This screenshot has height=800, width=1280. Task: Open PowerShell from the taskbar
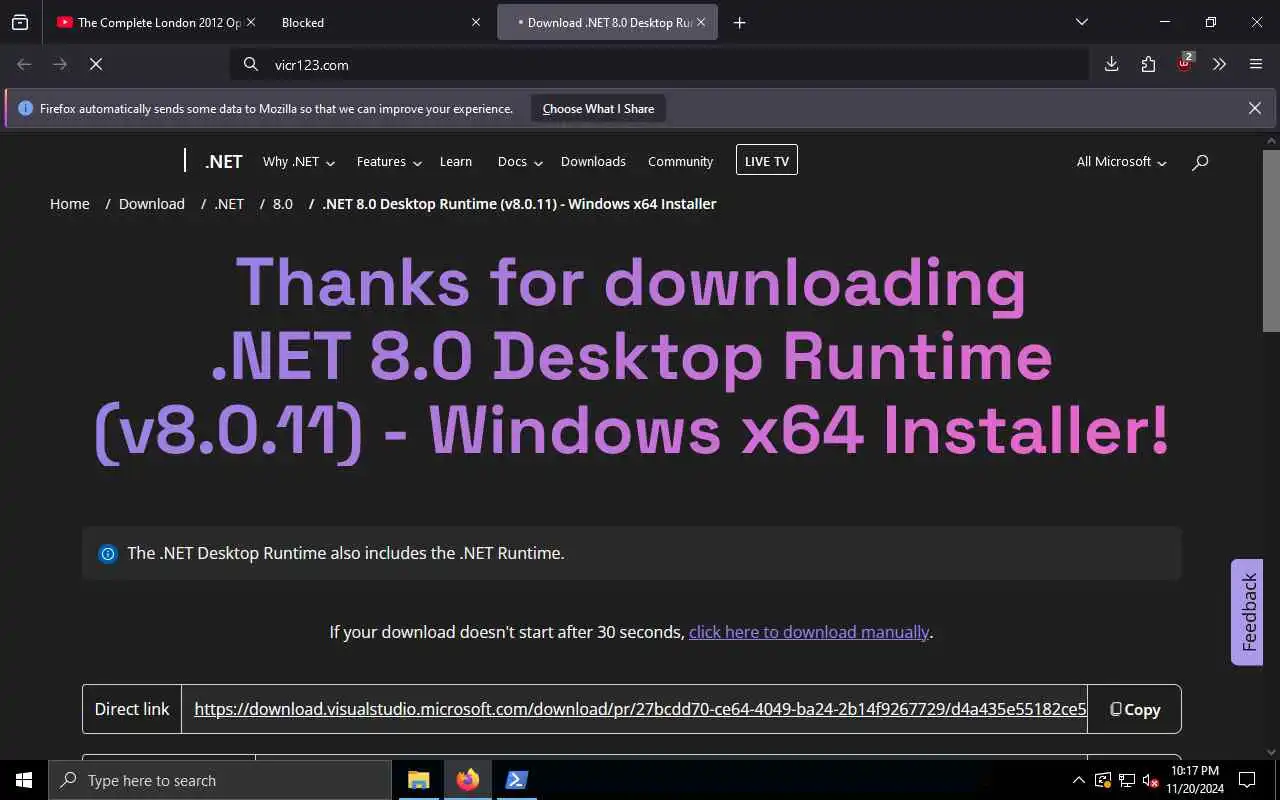(516, 780)
